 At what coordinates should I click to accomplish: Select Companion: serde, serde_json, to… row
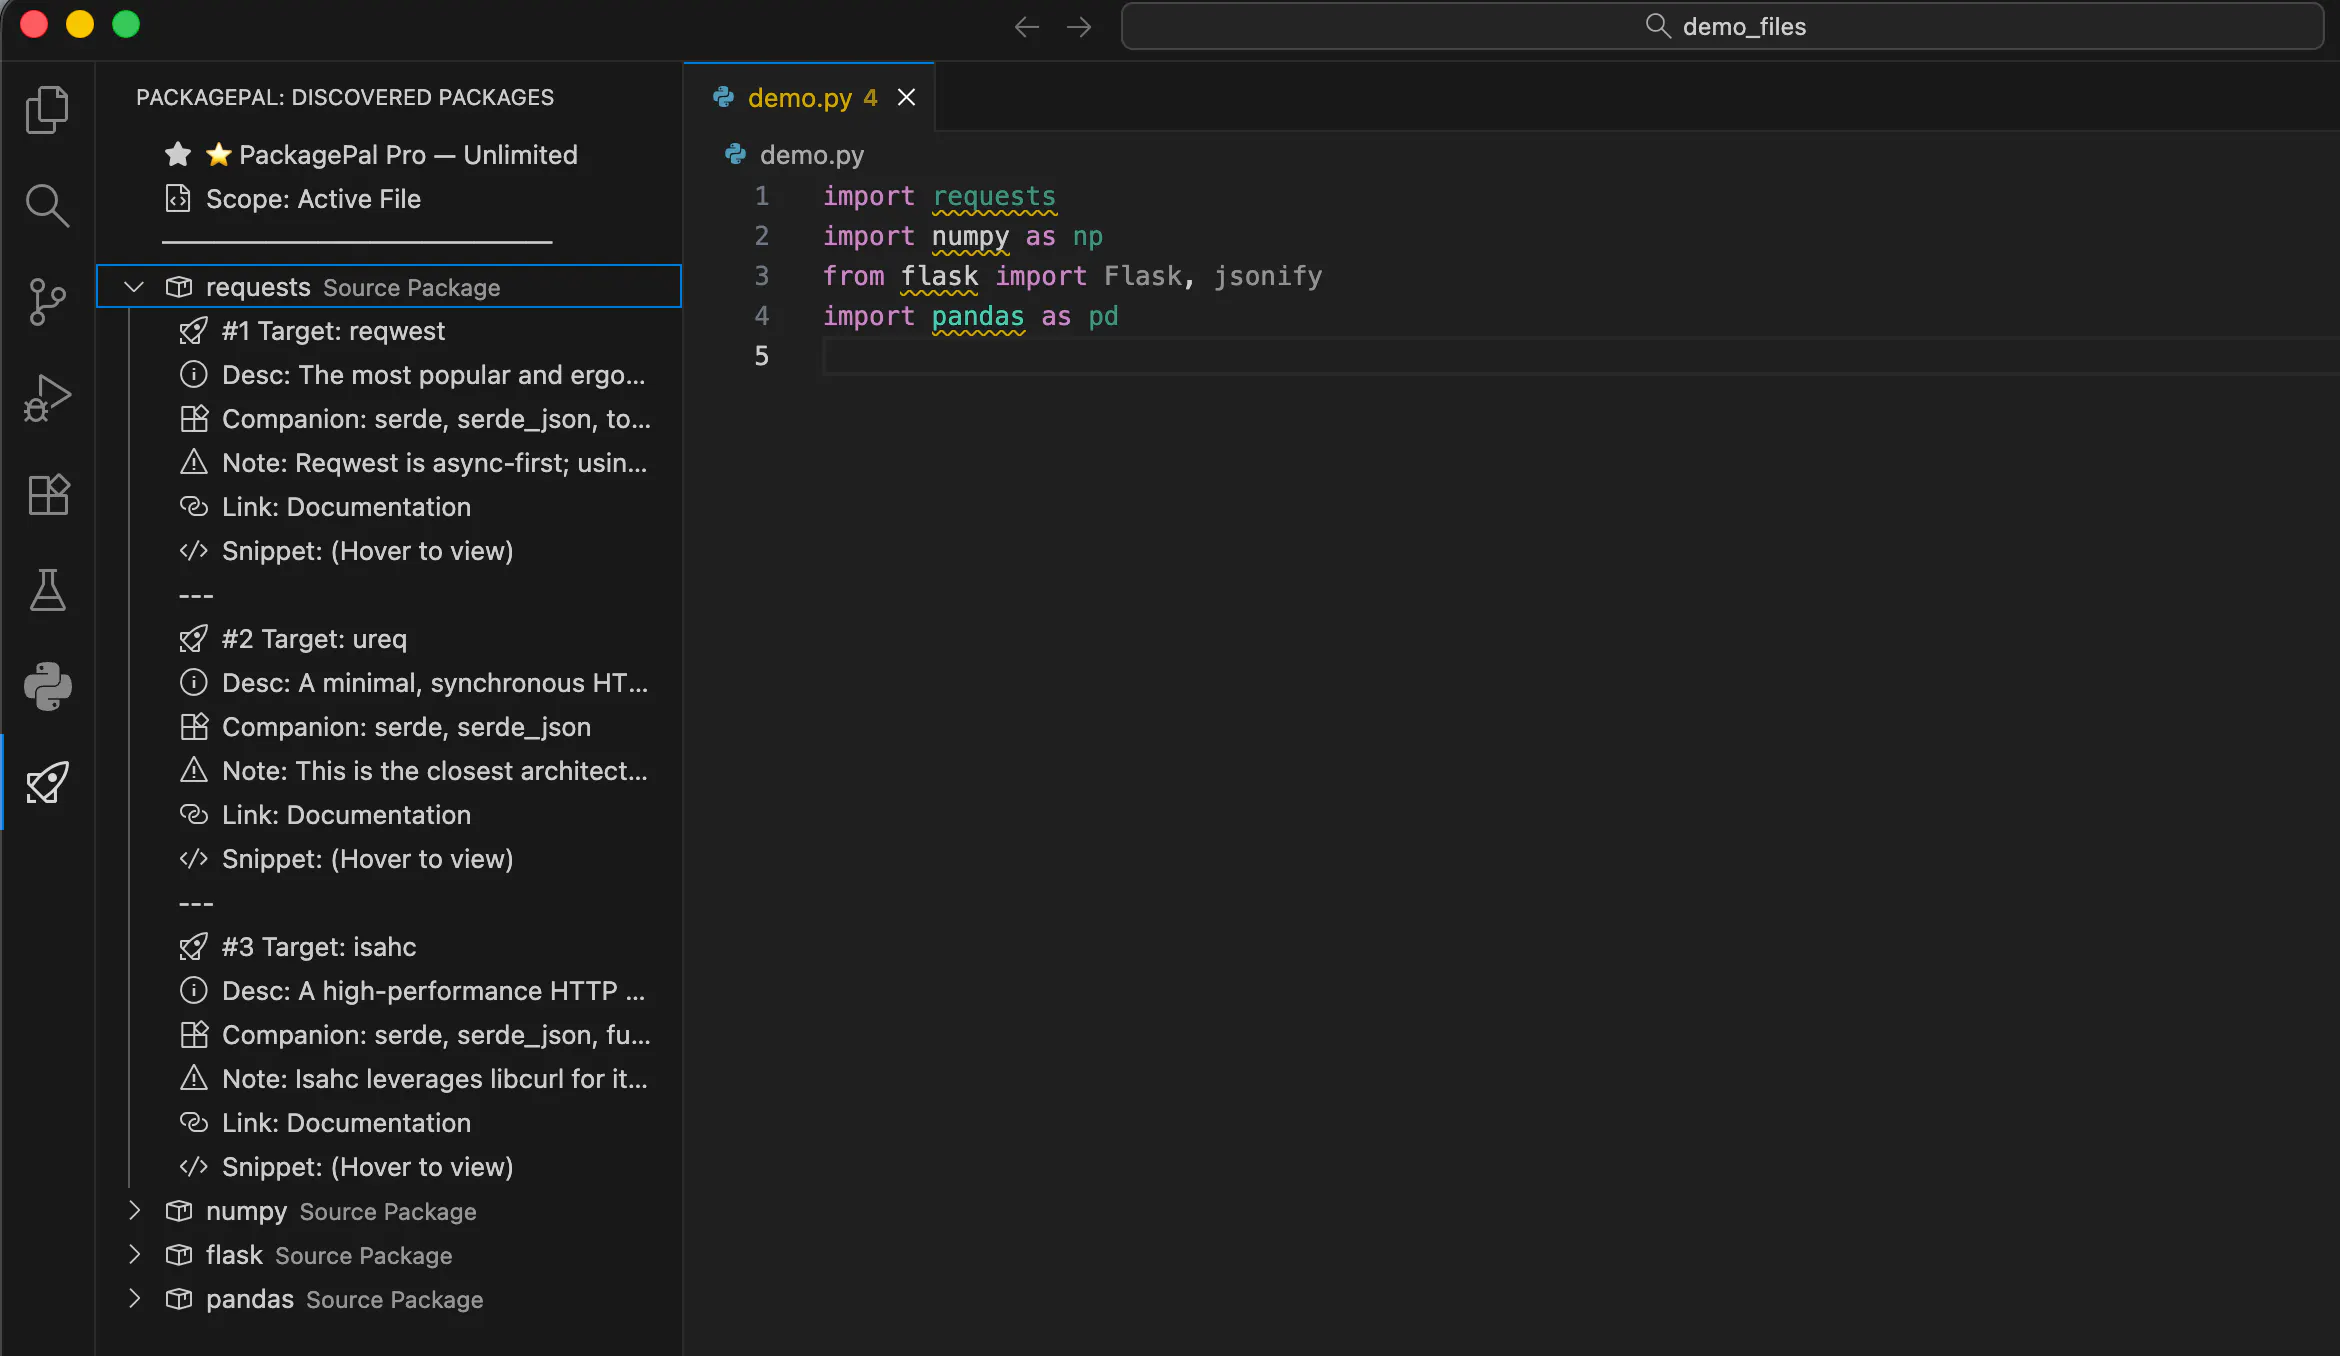[390, 419]
